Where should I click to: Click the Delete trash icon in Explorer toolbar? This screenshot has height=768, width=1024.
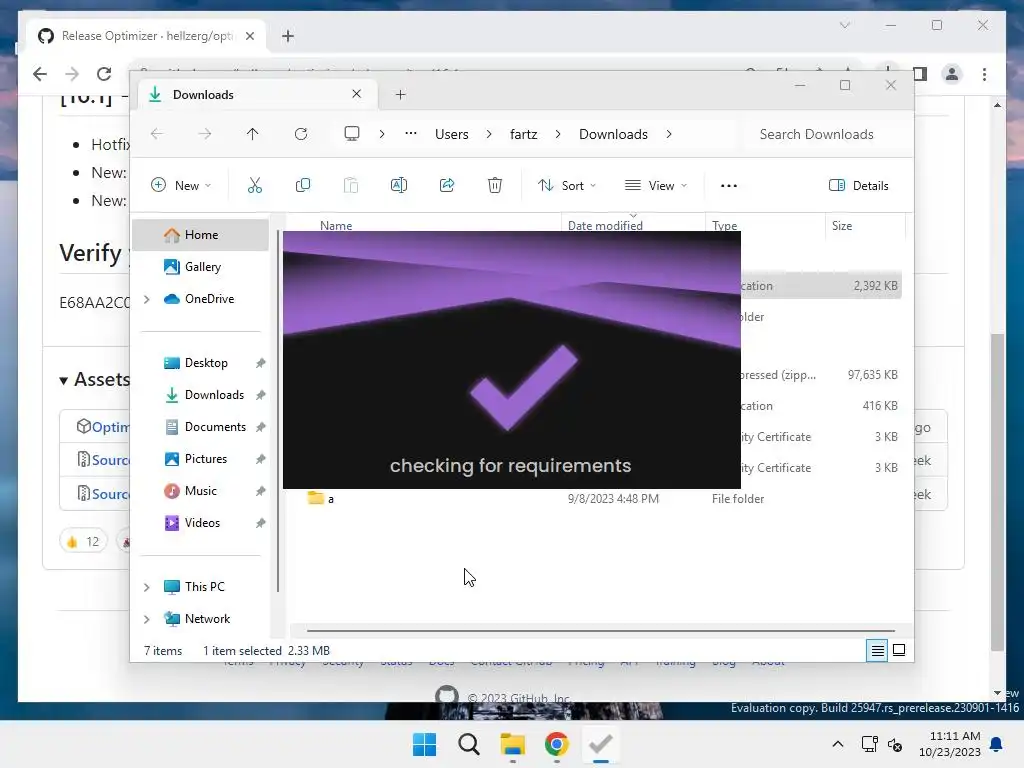(495, 185)
